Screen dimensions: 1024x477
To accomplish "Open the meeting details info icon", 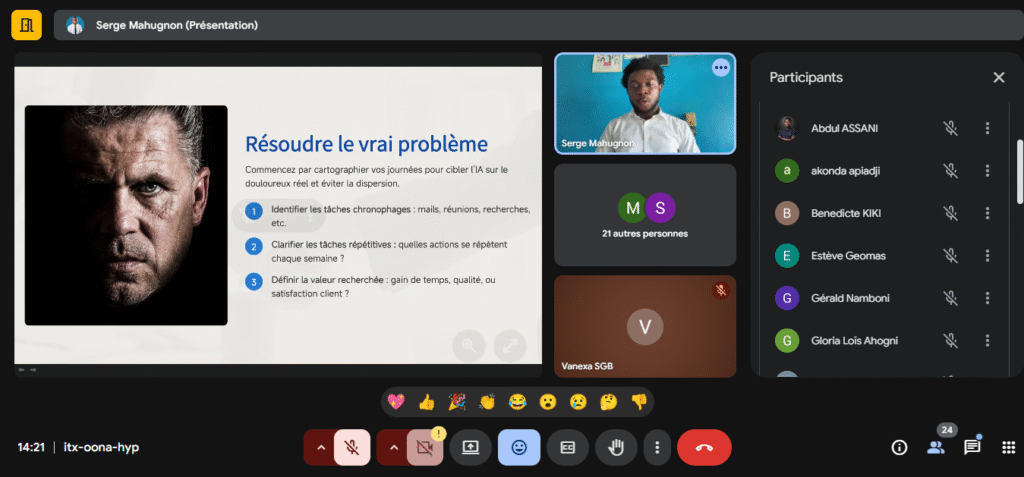I will (x=899, y=447).
